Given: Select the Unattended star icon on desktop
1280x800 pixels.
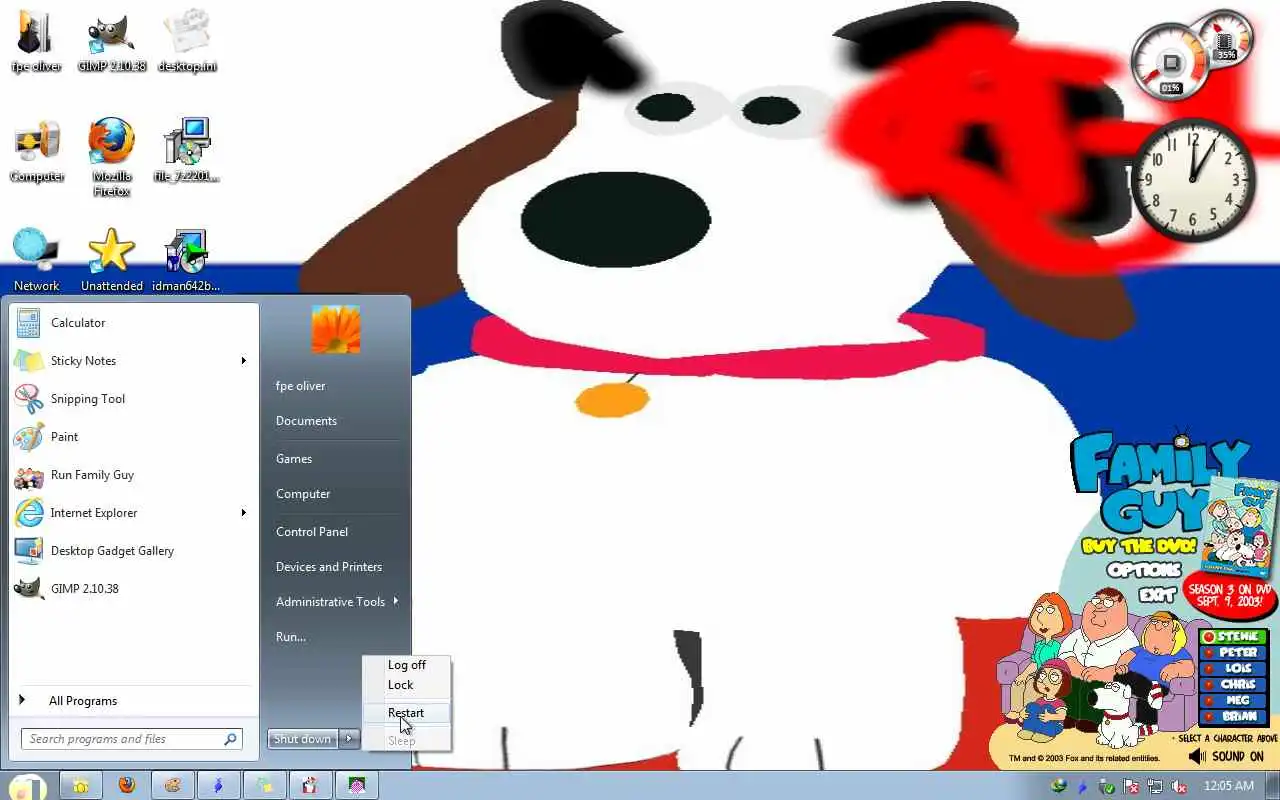Looking at the screenshot, I should [x=112, y=260].
